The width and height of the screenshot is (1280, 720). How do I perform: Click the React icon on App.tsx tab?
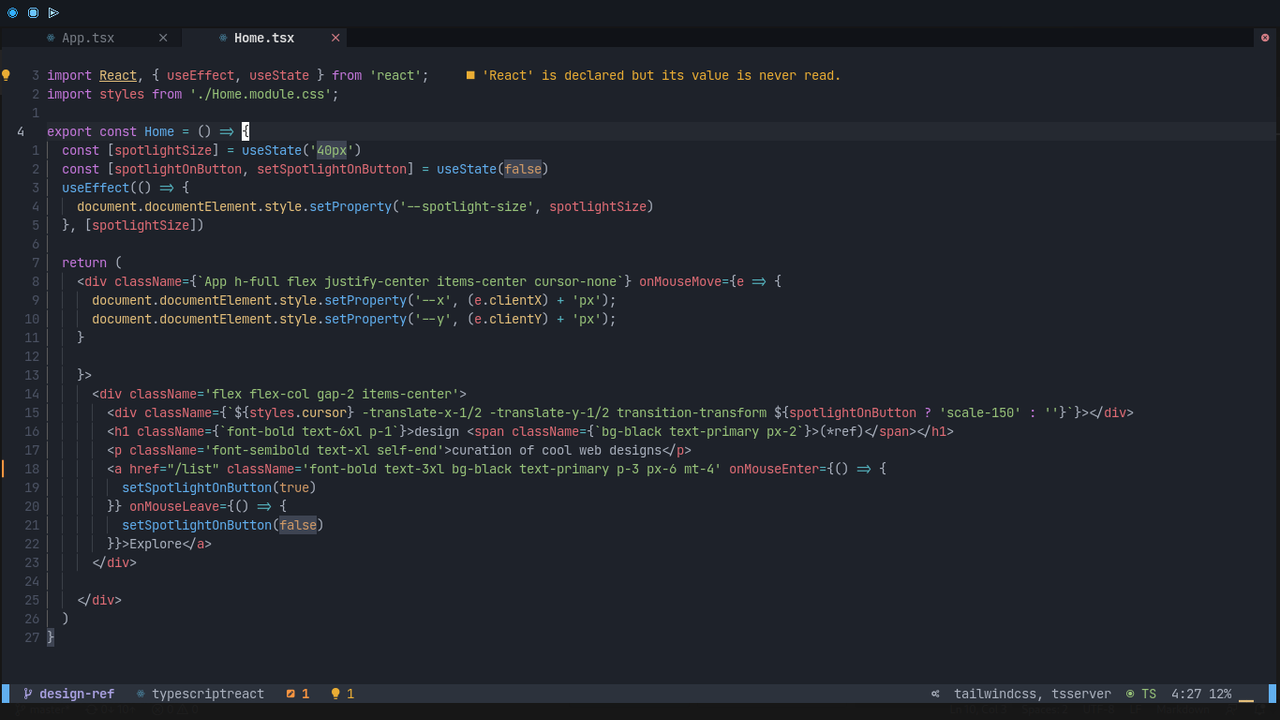click(x=51, y=38)
